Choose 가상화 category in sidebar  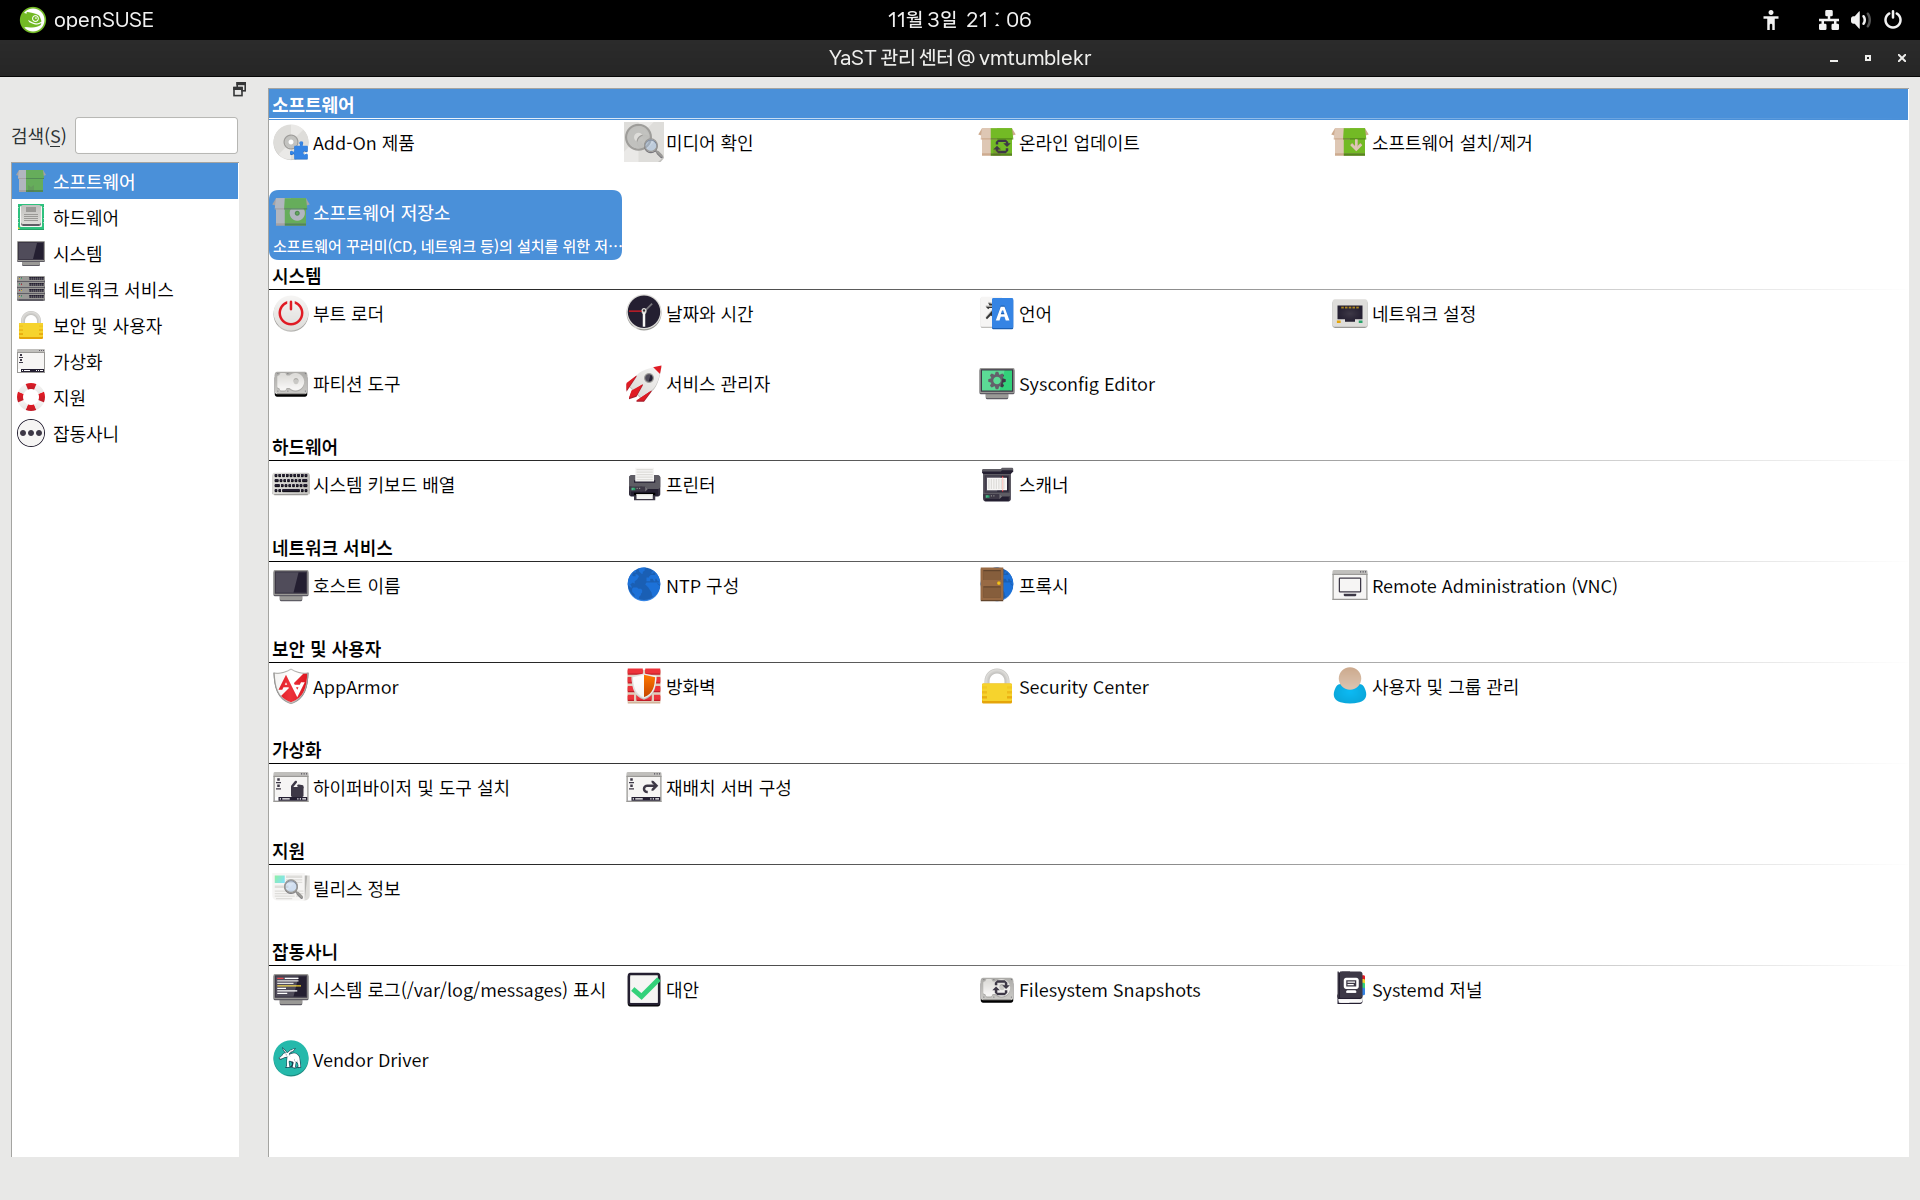[x=78, y=361]
